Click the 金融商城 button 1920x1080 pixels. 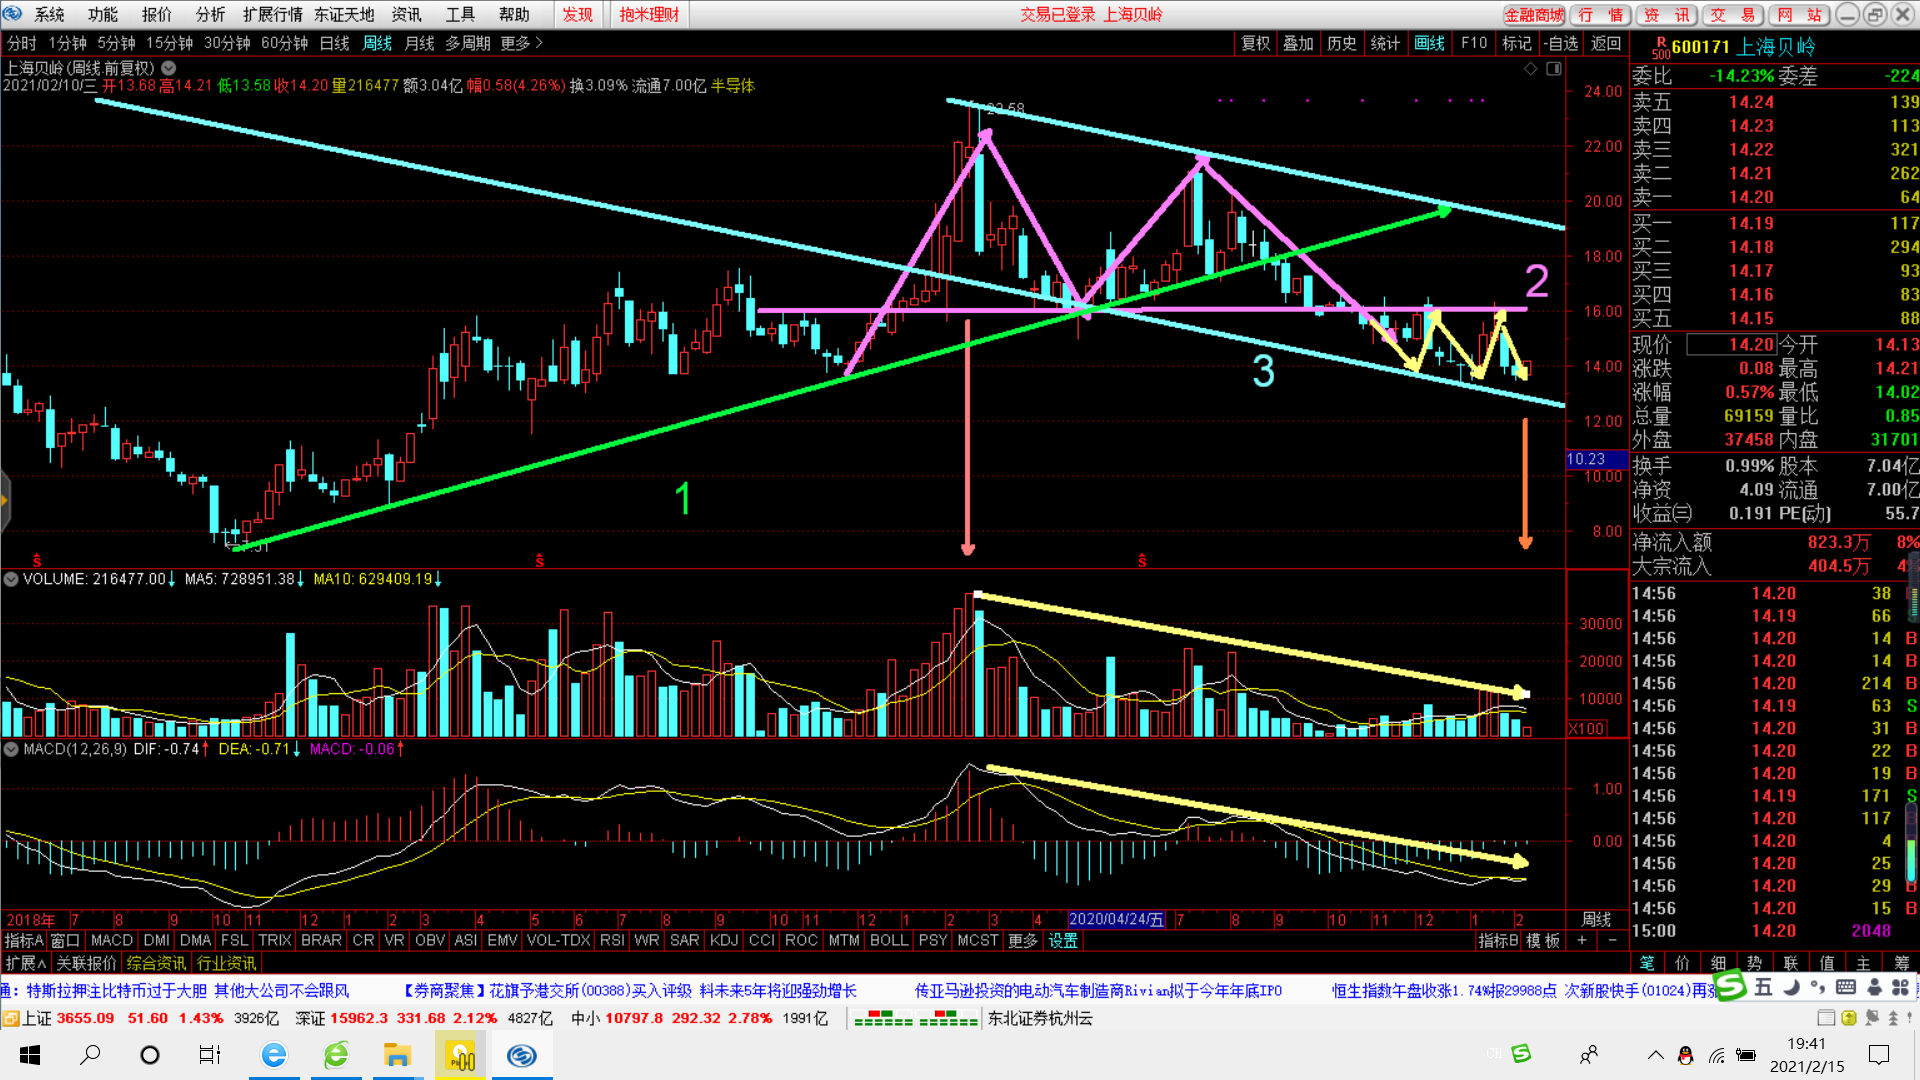pos(1534,14)
